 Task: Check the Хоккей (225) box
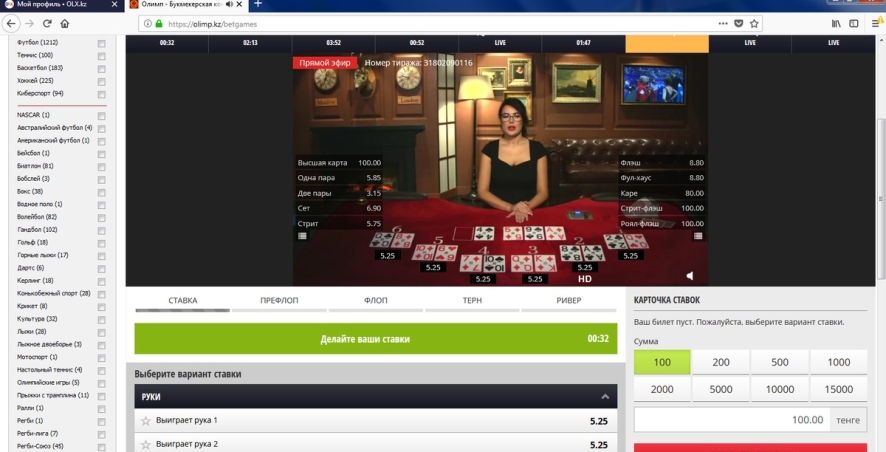click(101, 82)
